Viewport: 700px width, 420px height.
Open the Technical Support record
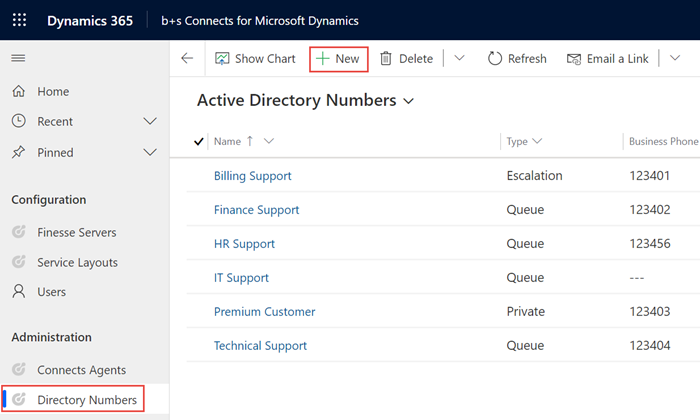coord(260,345)
